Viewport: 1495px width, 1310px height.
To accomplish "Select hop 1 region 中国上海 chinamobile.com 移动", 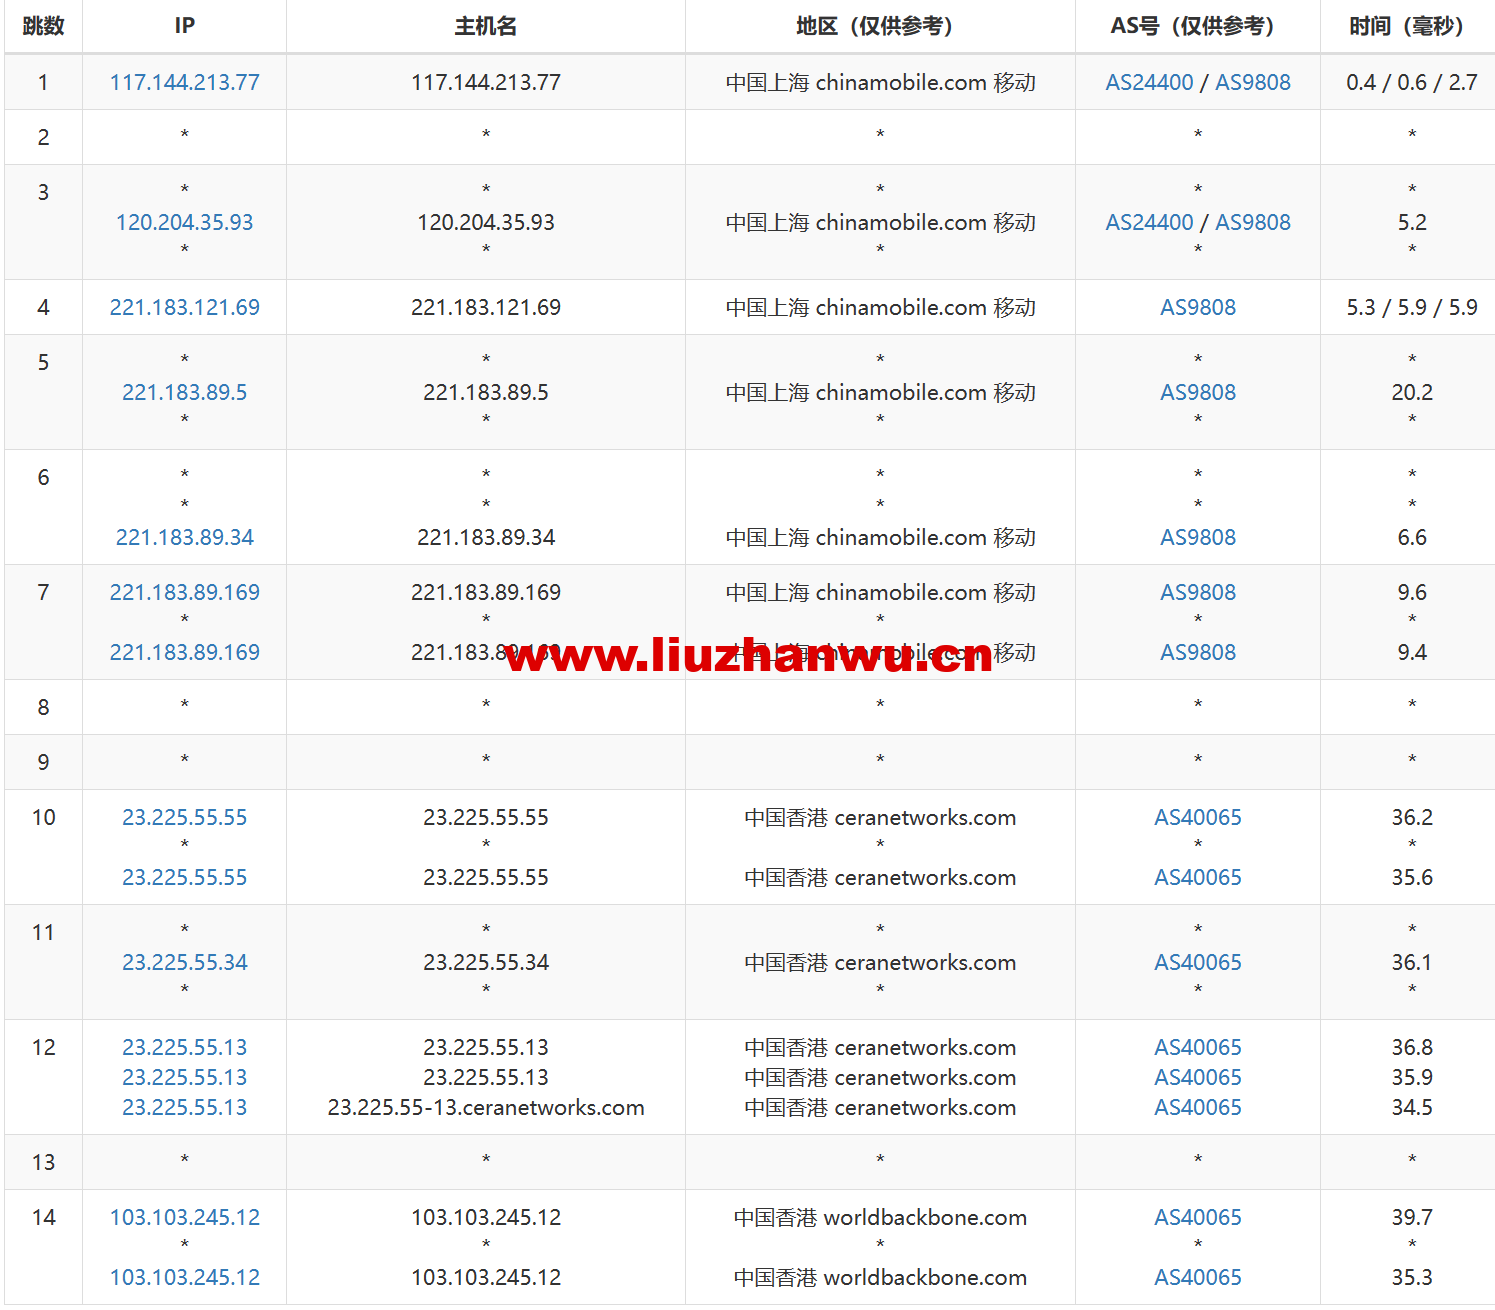I will pyautogui.click(x=880, y=82).
